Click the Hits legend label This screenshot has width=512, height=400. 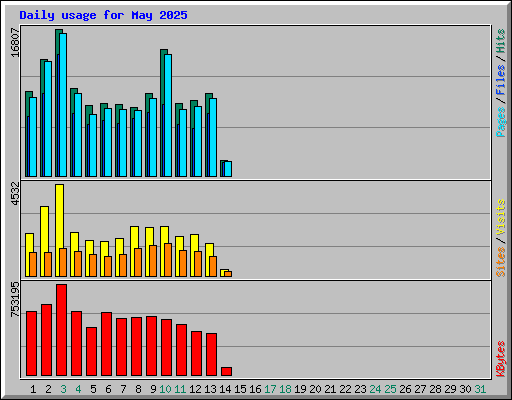click(501, 41)
